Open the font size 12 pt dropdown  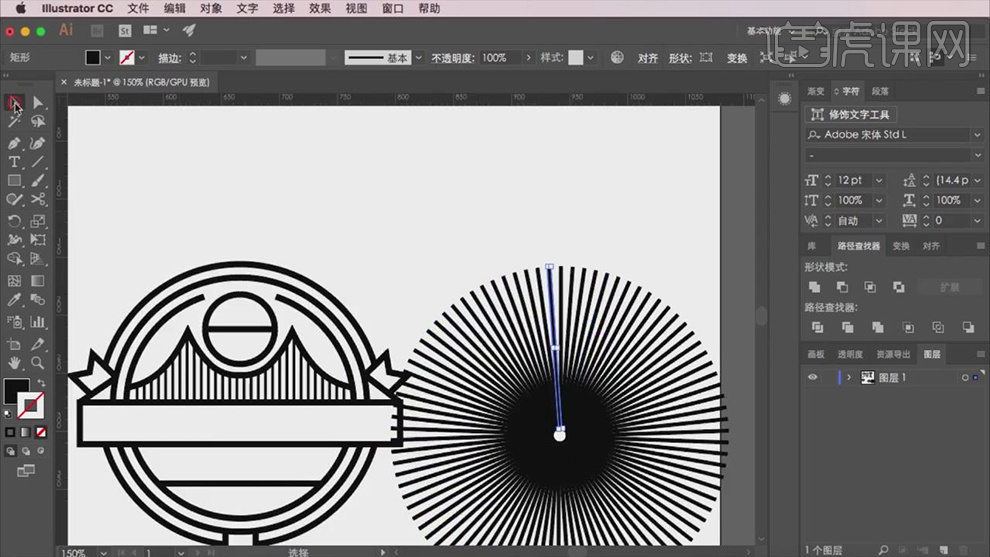(x=879, y=180)
